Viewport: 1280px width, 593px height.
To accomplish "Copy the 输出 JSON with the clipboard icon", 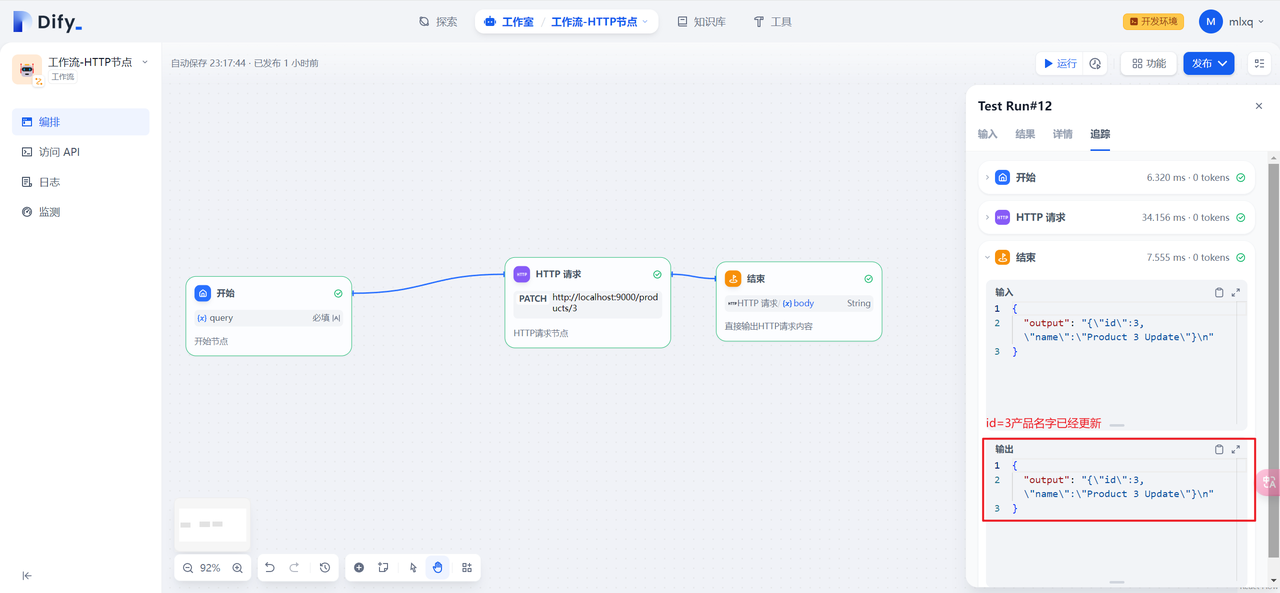I will [1219, 449].
